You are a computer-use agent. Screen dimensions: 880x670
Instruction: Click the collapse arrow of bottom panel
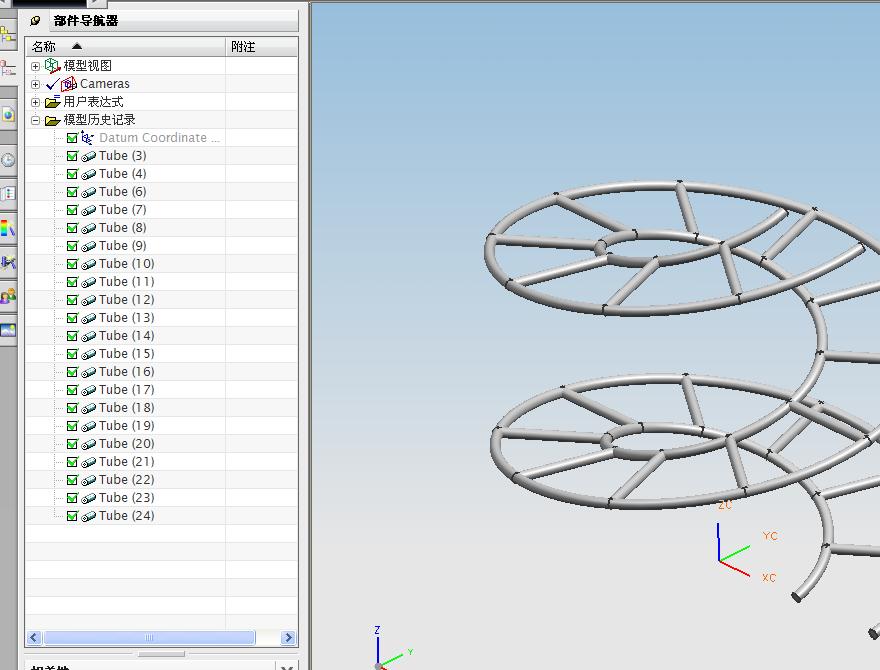(287, 668)
